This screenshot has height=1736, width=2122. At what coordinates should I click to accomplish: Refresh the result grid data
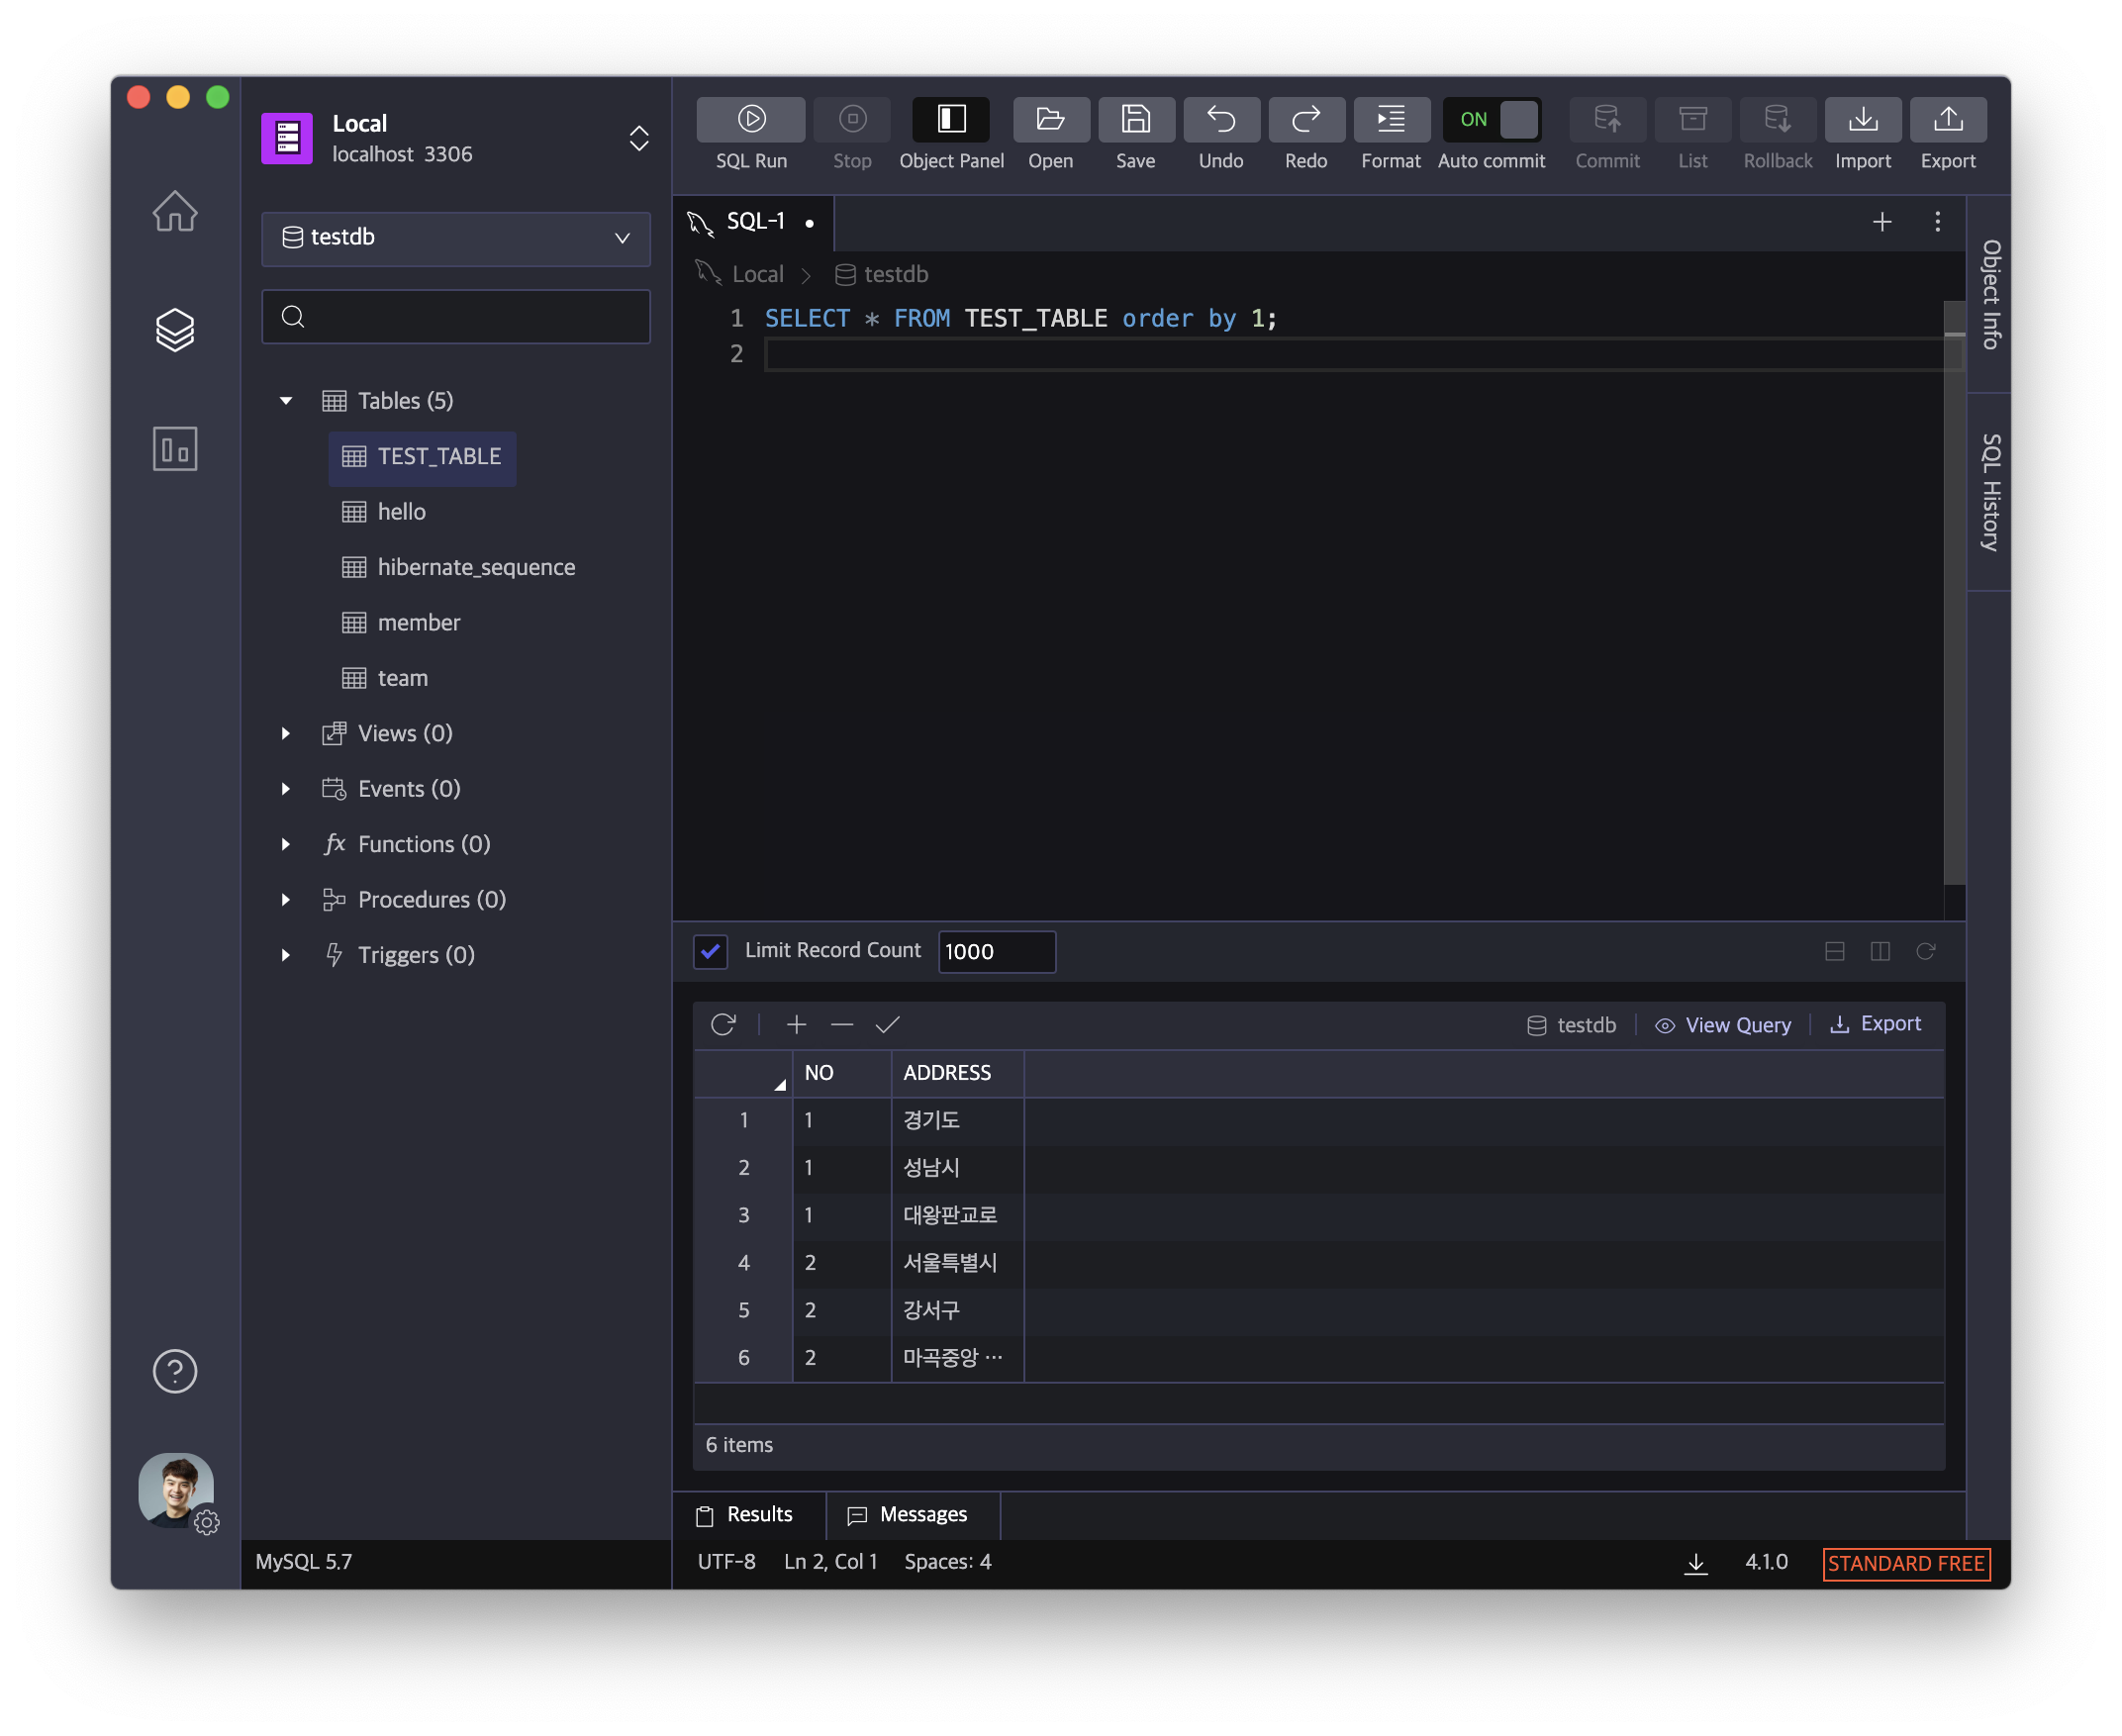click(x=723, y=1024)
